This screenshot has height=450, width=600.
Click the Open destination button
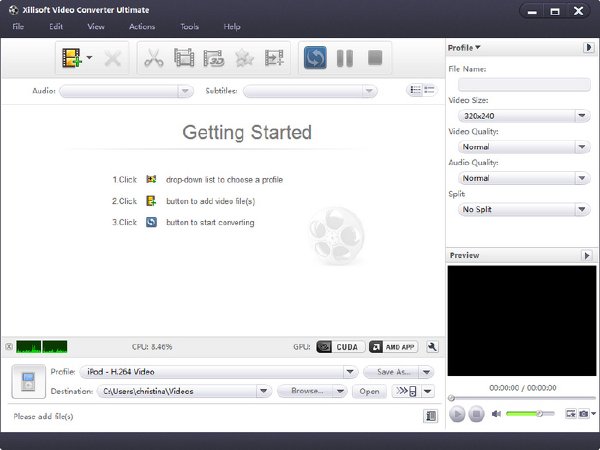point(369,391)
